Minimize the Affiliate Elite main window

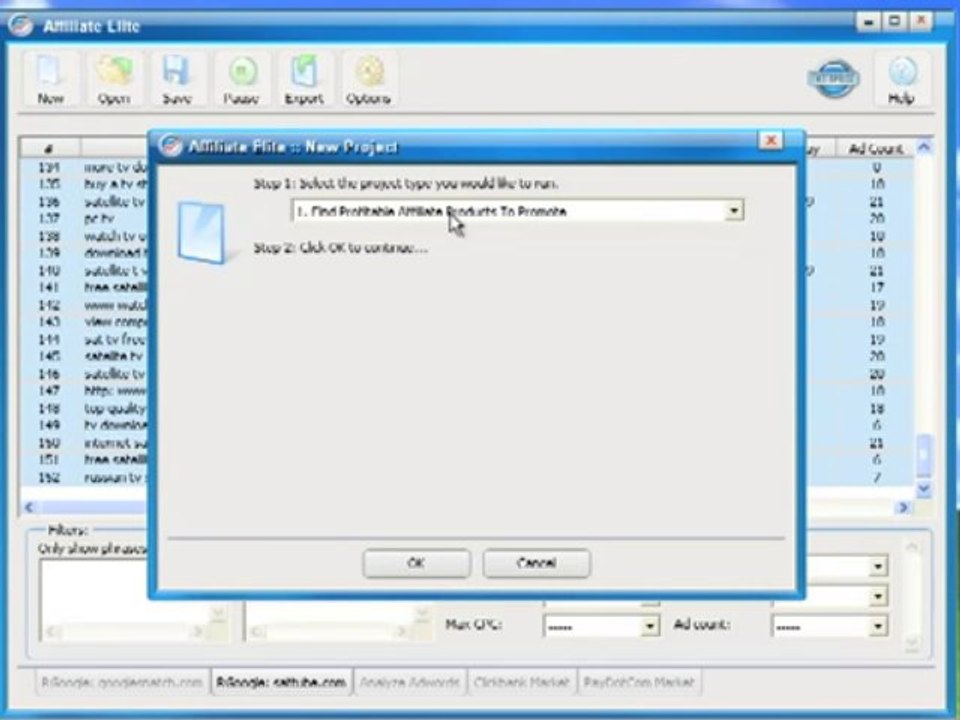pyautogui.click(x=868, y=22)
